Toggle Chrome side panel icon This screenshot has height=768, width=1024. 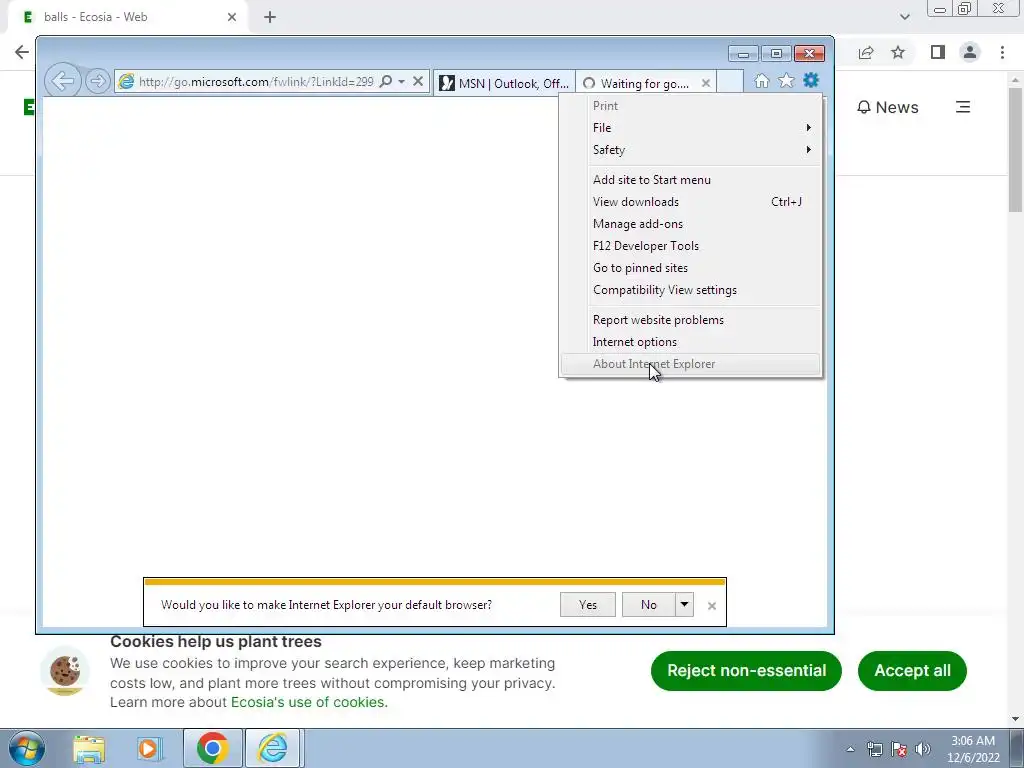click(x=938, y=52)
